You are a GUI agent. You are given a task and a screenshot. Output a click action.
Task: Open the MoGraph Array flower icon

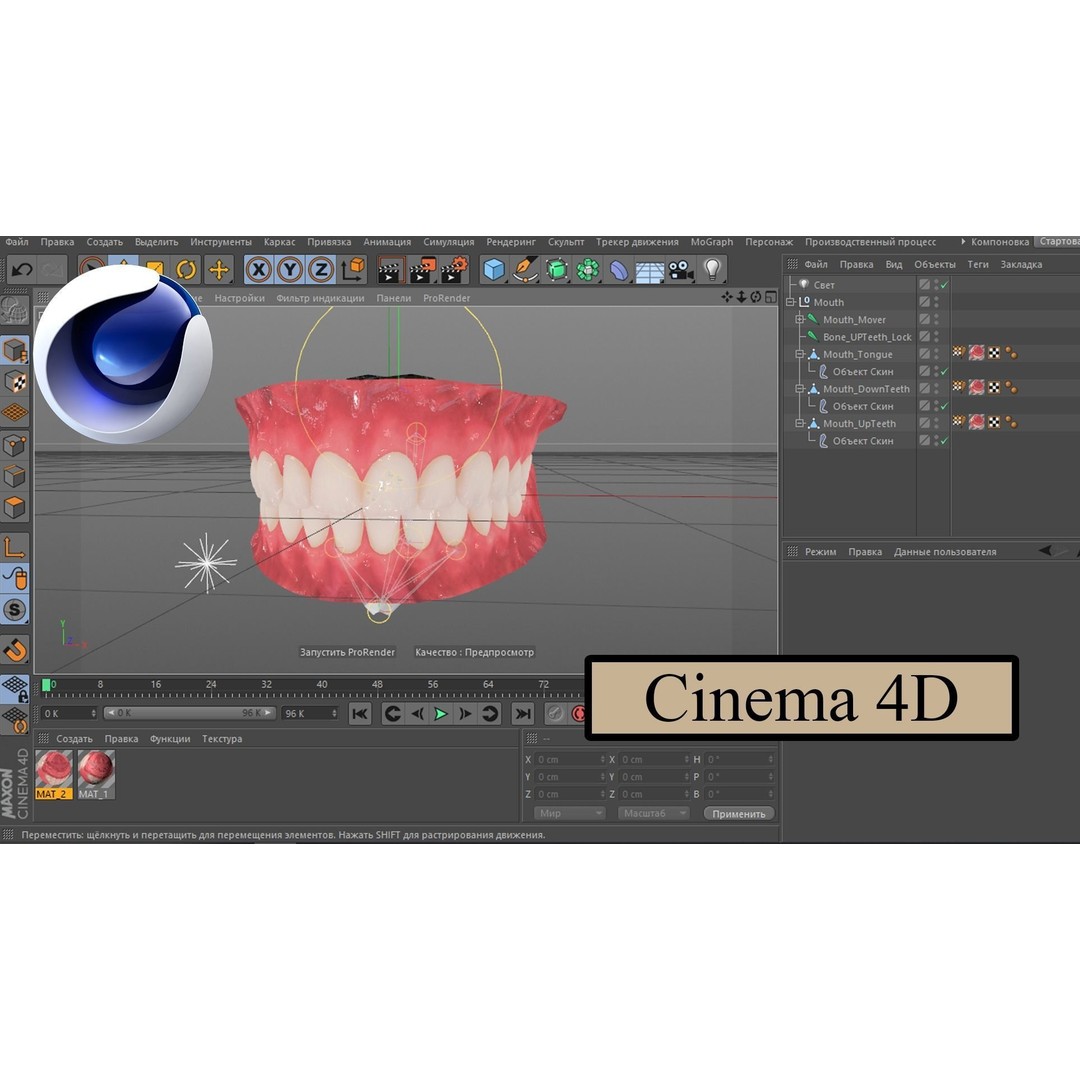pyautogui.click(x=588, y=270)
